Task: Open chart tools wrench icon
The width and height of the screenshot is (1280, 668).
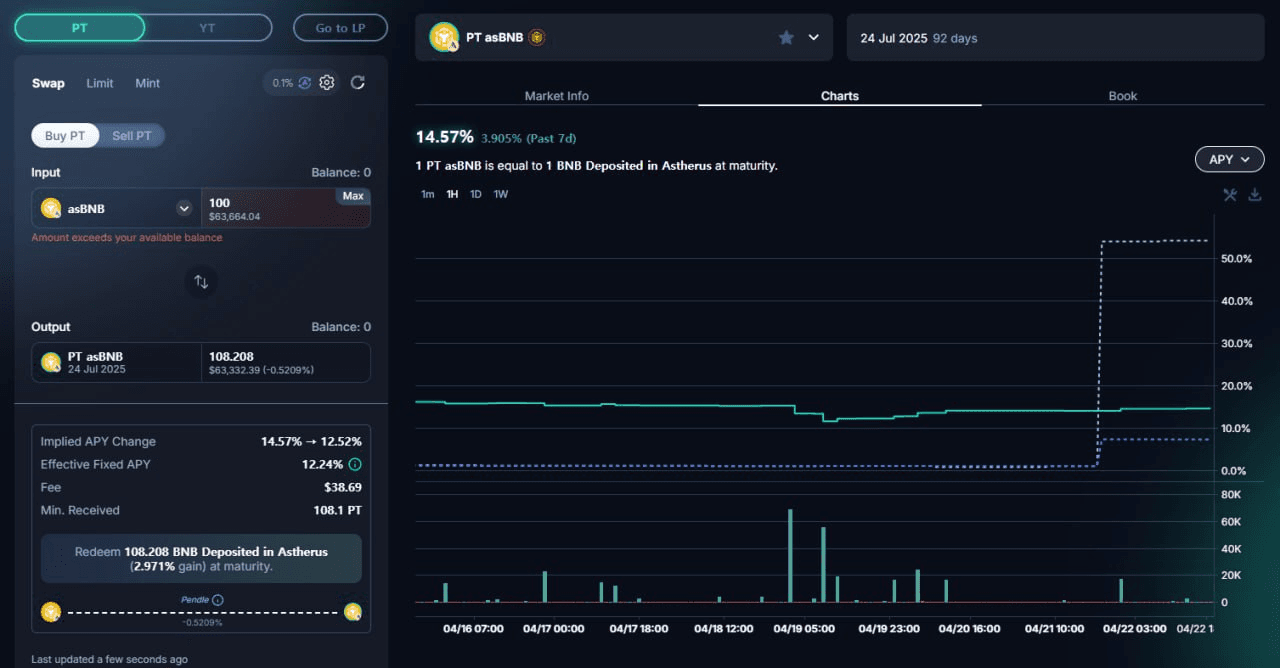Action: tap(1230, 195)
